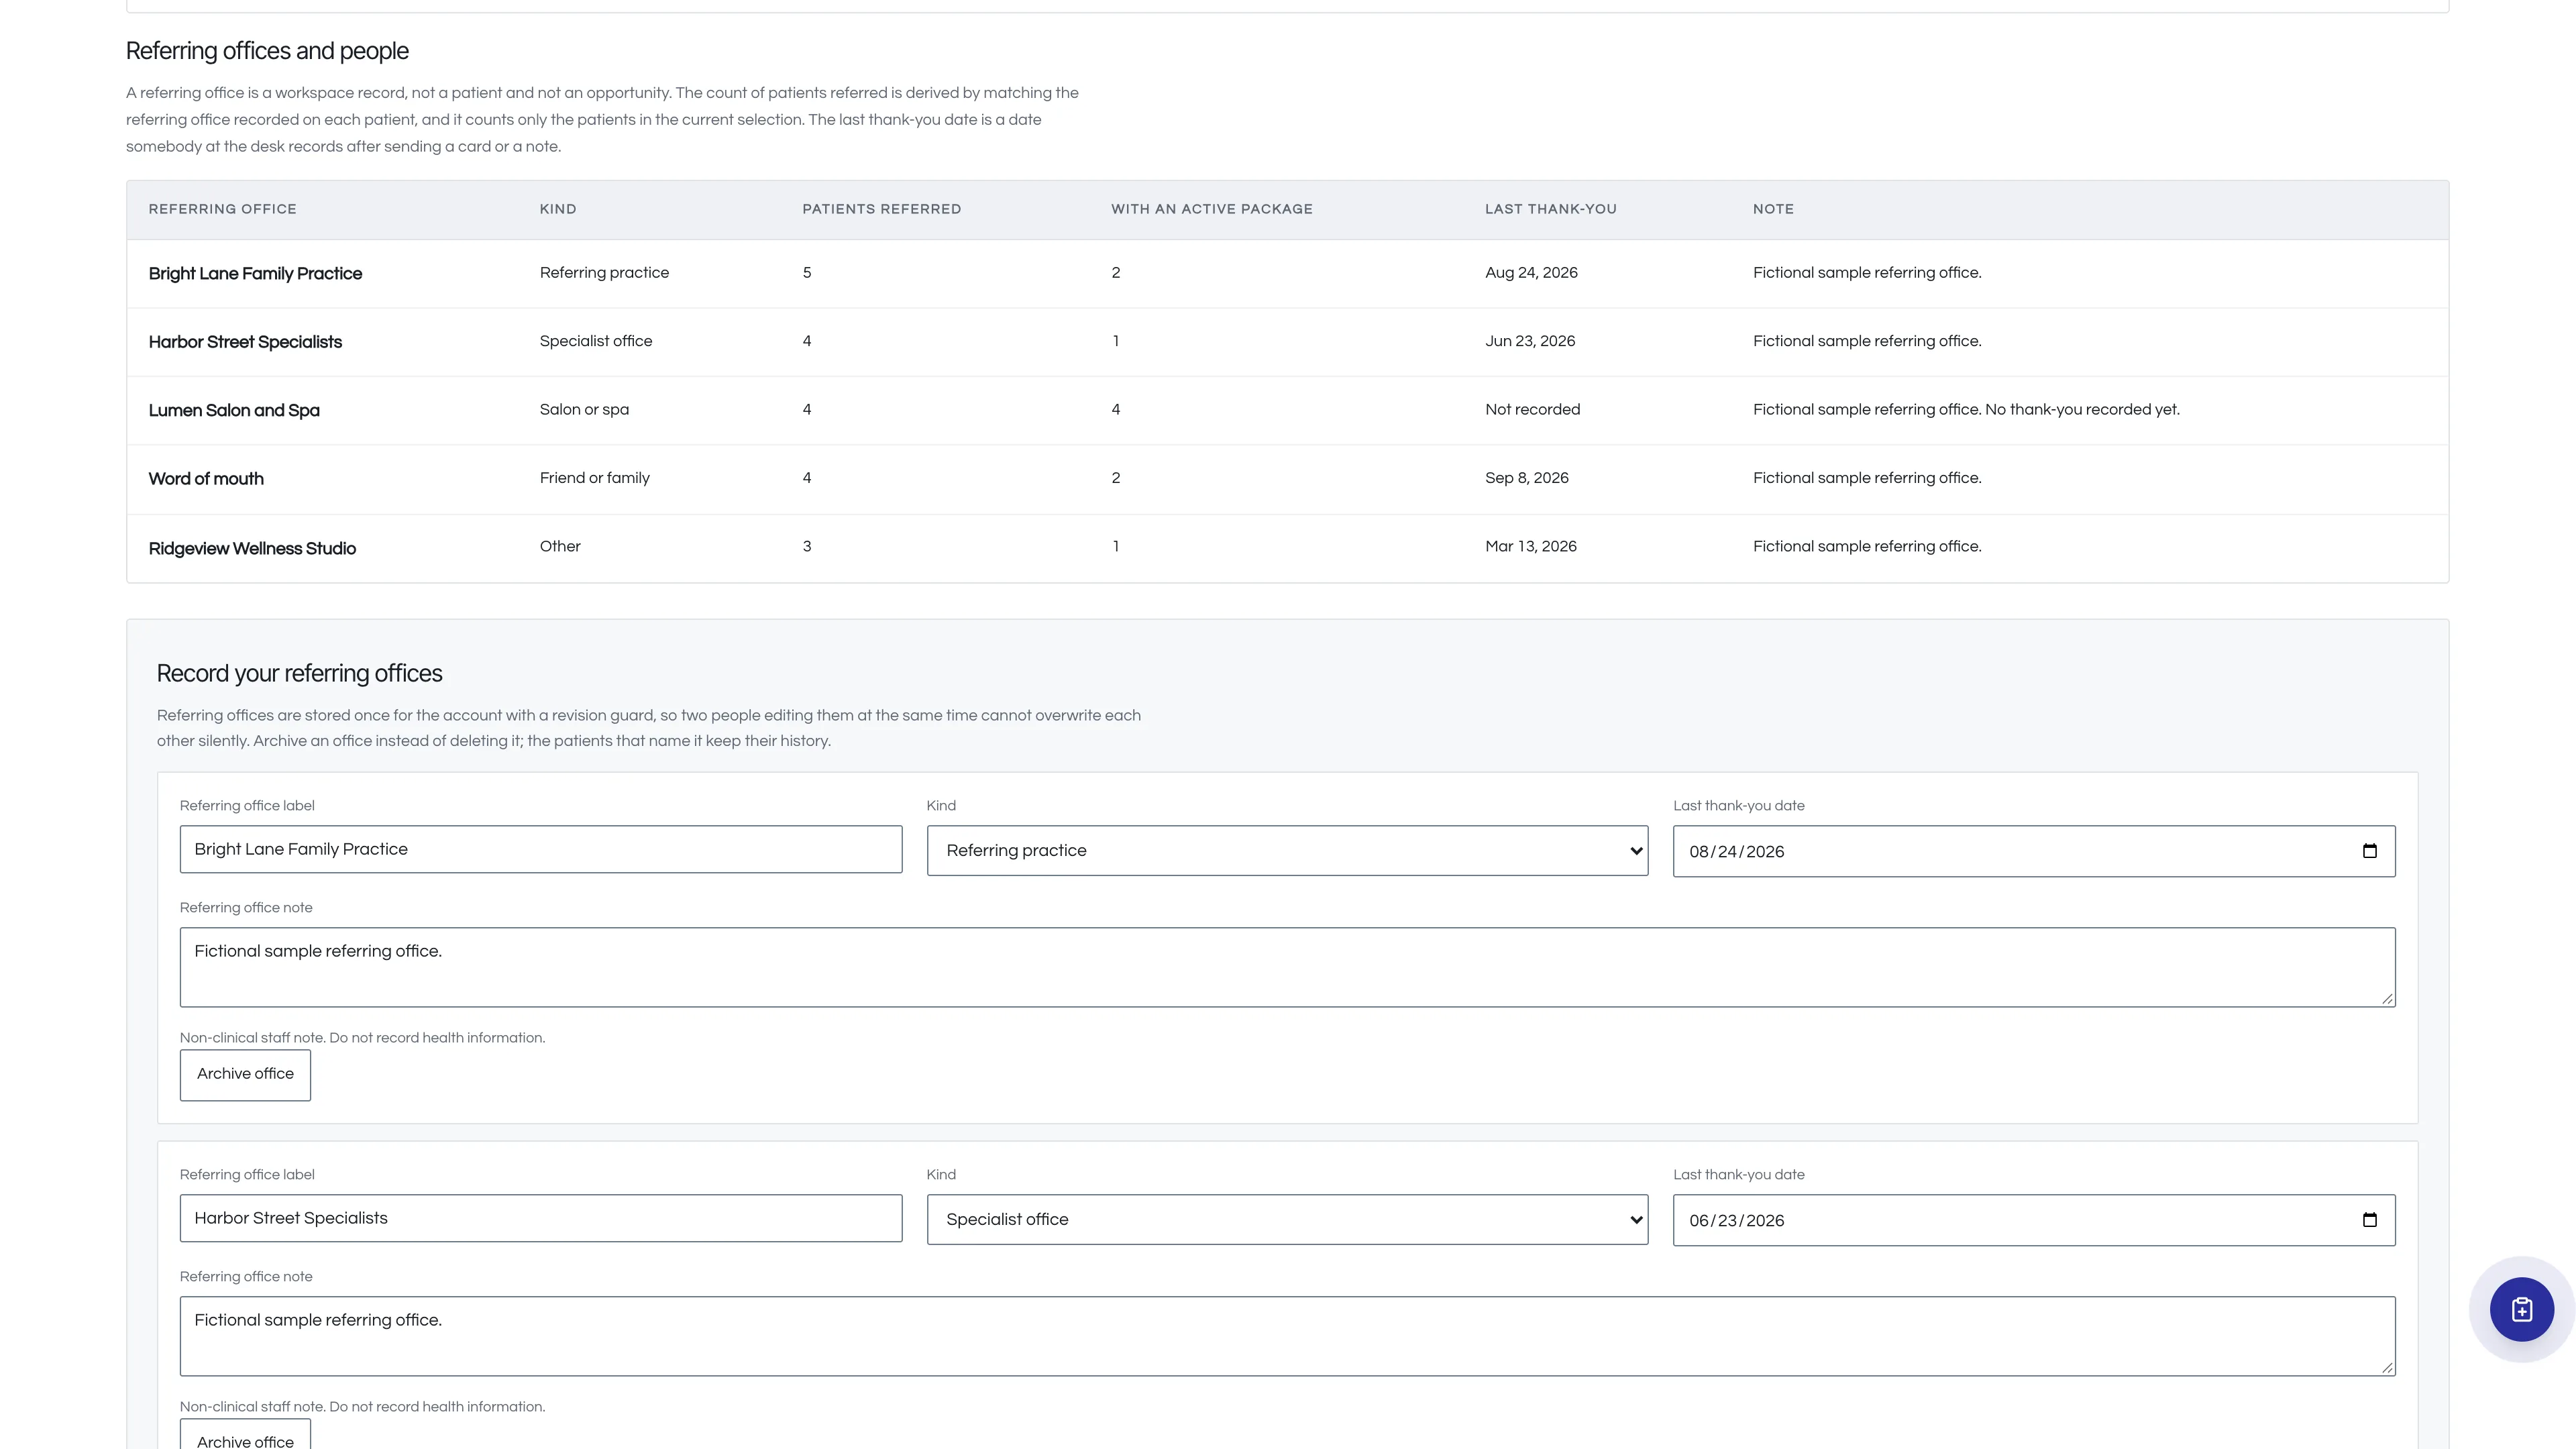Click the Aug 24, 2026 date cell
2576x1449 pixels.
[x=1531, y=272]
